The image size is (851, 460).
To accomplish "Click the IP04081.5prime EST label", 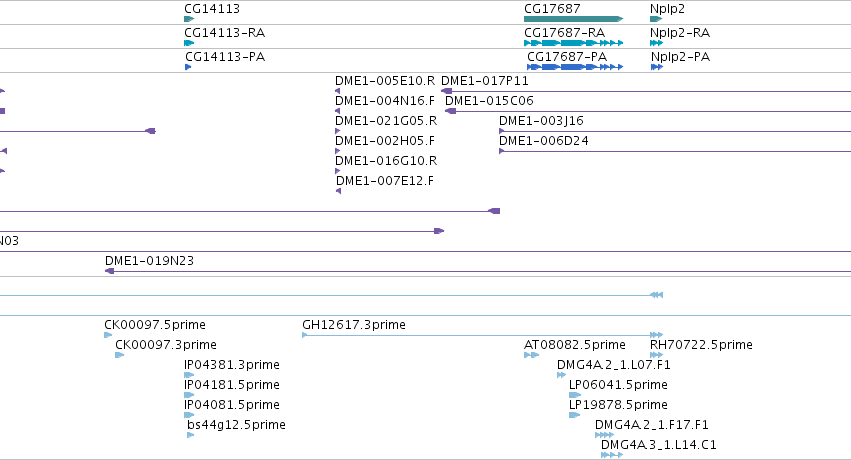I will [x=232, y=405].
